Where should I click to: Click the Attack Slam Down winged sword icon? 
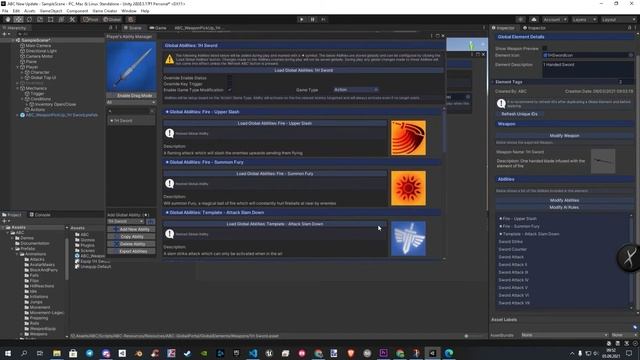(x=408, y=239)
